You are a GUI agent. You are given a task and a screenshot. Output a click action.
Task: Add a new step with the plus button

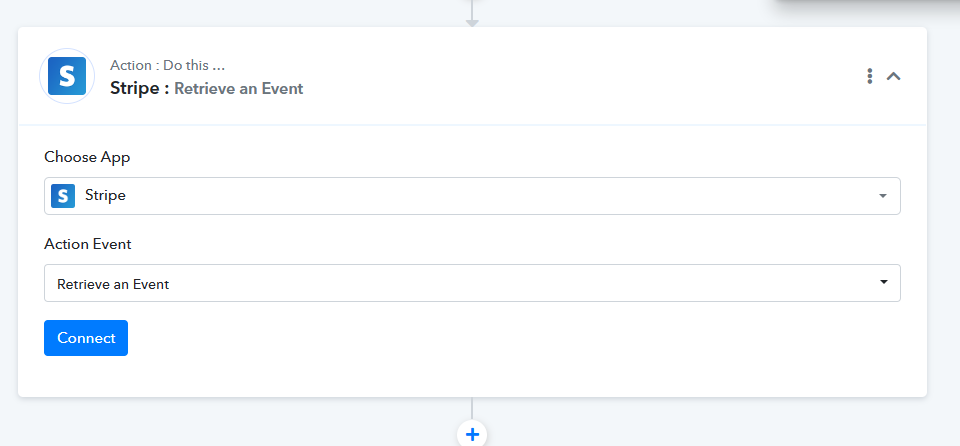[x=472, y=434]
